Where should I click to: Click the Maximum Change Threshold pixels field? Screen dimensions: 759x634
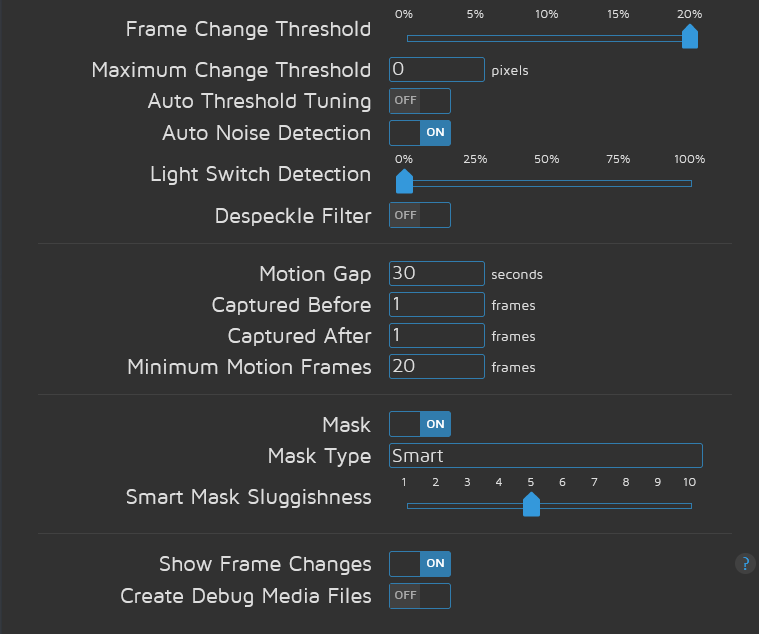click(x=437, y=70)
